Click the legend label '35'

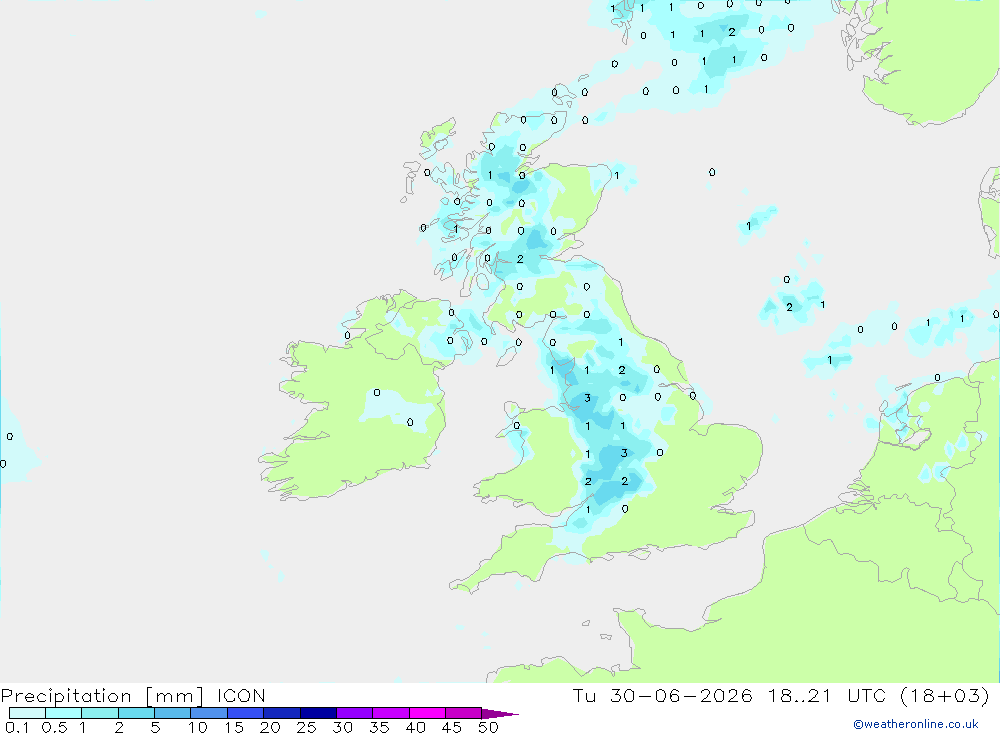tap(379, 727)
